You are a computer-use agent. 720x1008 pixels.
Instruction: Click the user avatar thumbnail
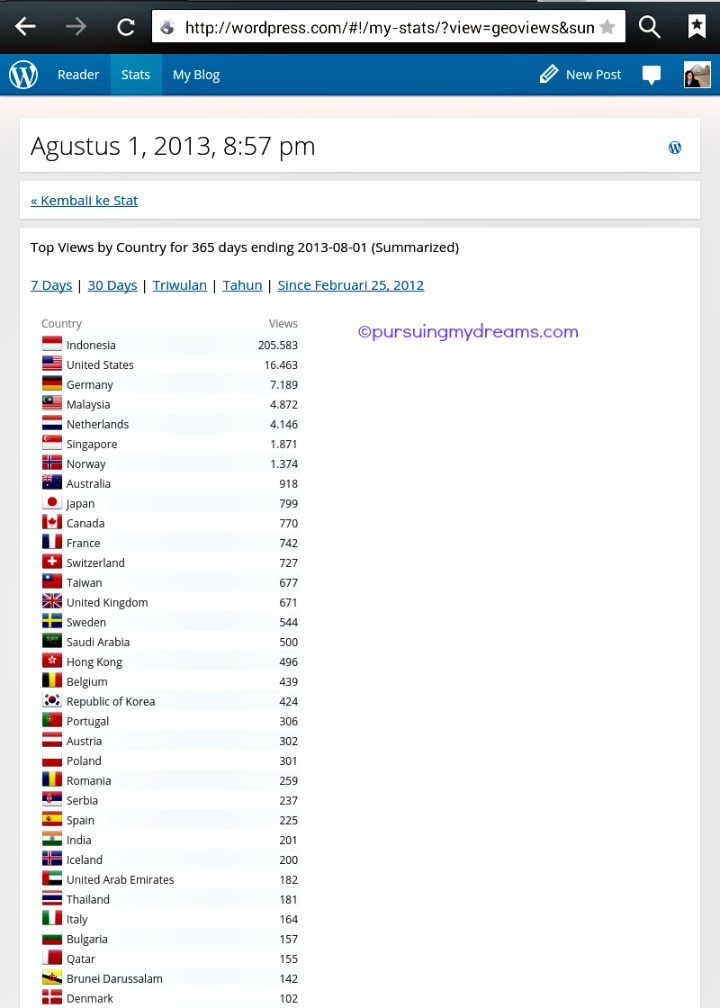click(x=697, y=75)
